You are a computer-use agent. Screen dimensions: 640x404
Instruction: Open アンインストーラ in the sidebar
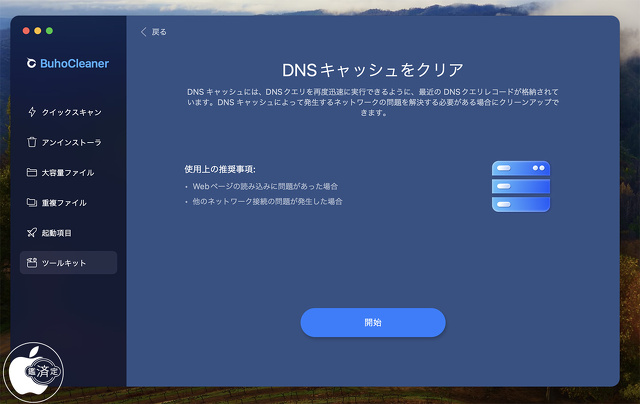[68, 142]
